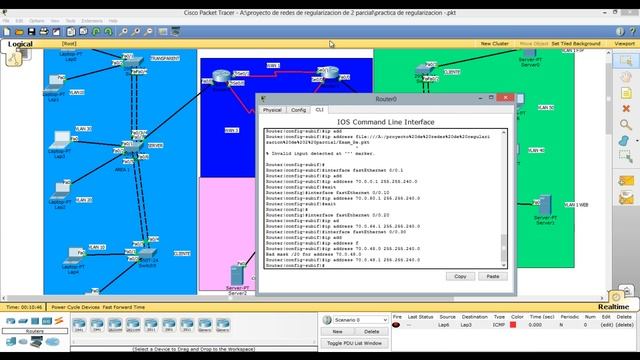Switch to the Logical workspace tab
Screen dimensions: 640x360
coord(20,44)
